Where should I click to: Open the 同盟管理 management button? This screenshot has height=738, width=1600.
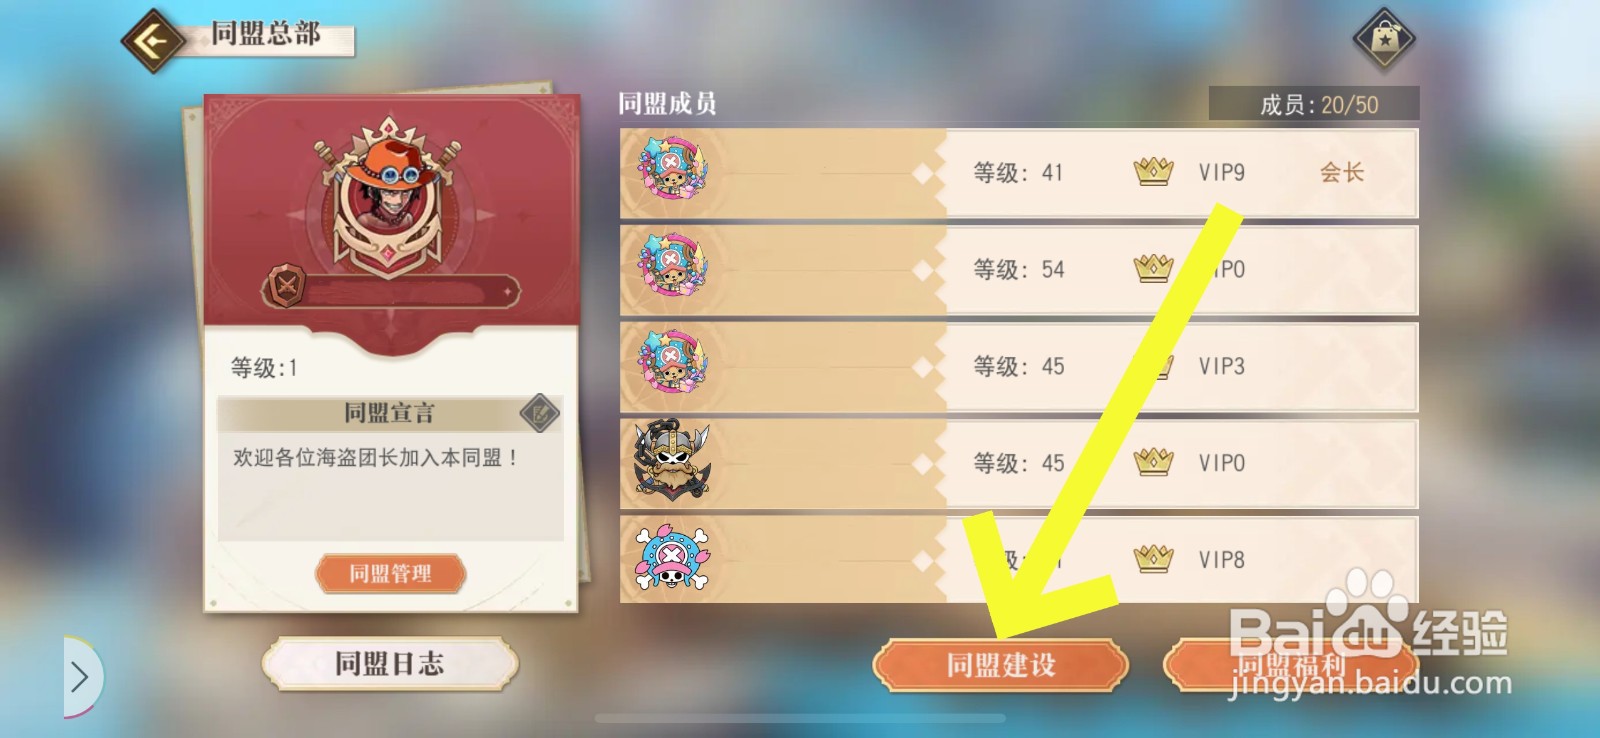tap(390, 573)
